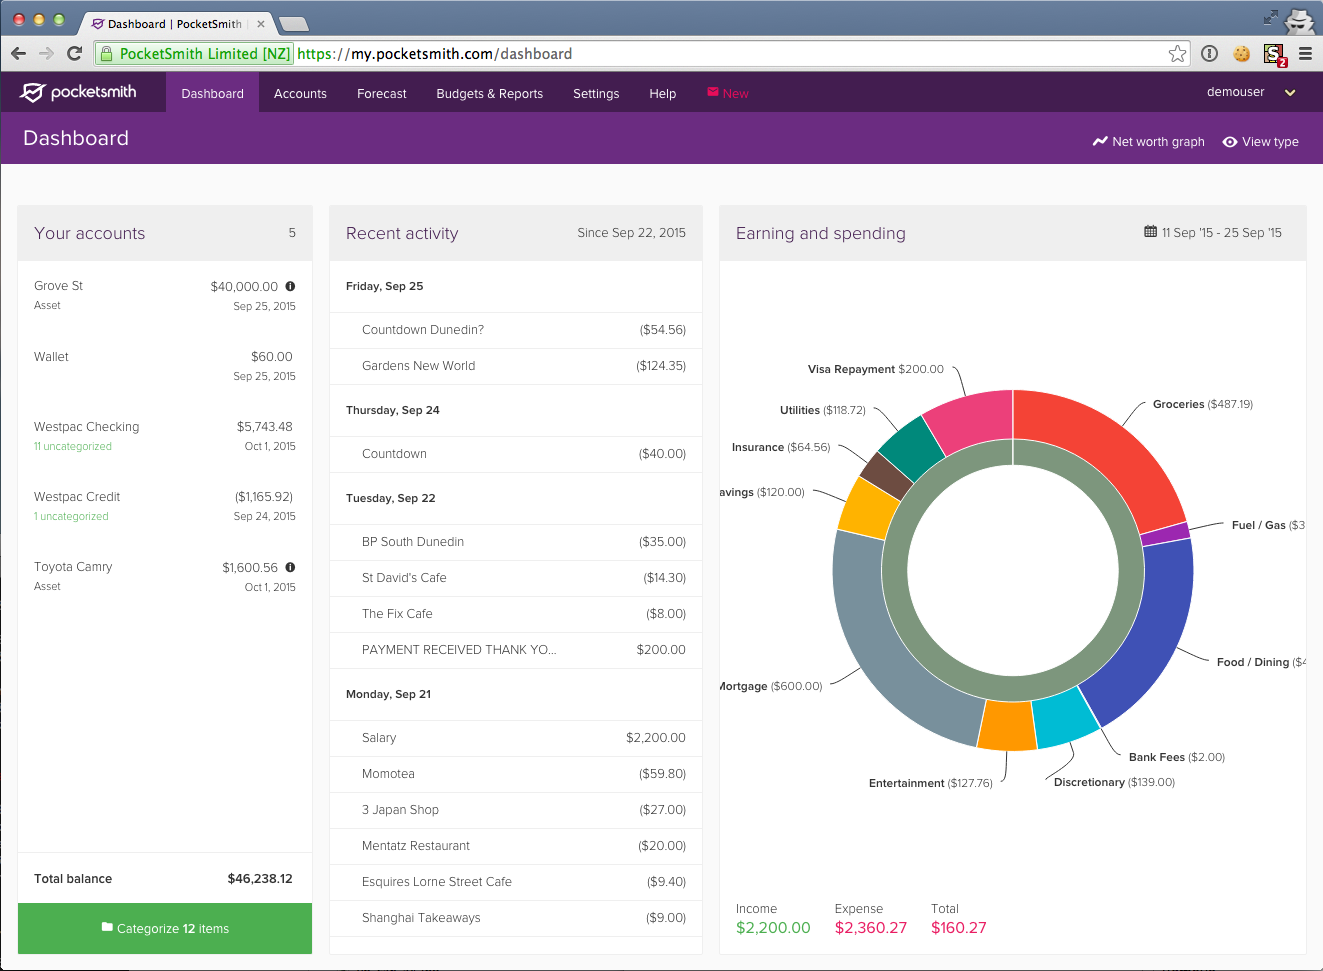
Task: Click the browser address bar
Action: [x=640, y=54]
